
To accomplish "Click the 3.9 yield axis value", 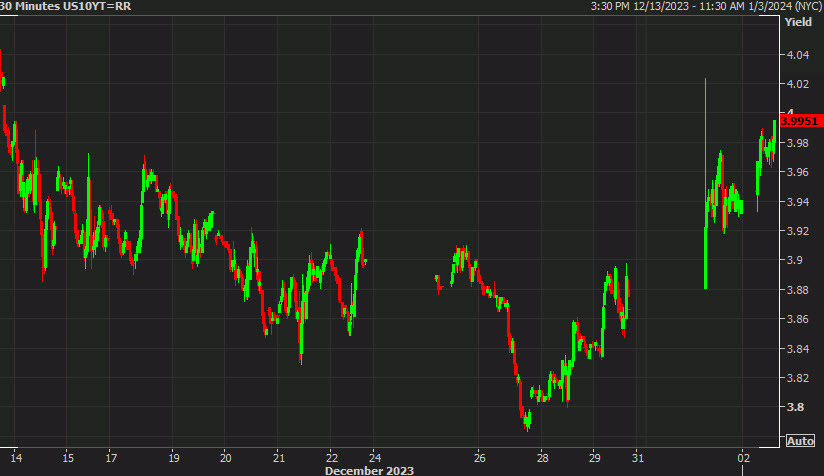I will pyautogui.click(x=795, y=261).
